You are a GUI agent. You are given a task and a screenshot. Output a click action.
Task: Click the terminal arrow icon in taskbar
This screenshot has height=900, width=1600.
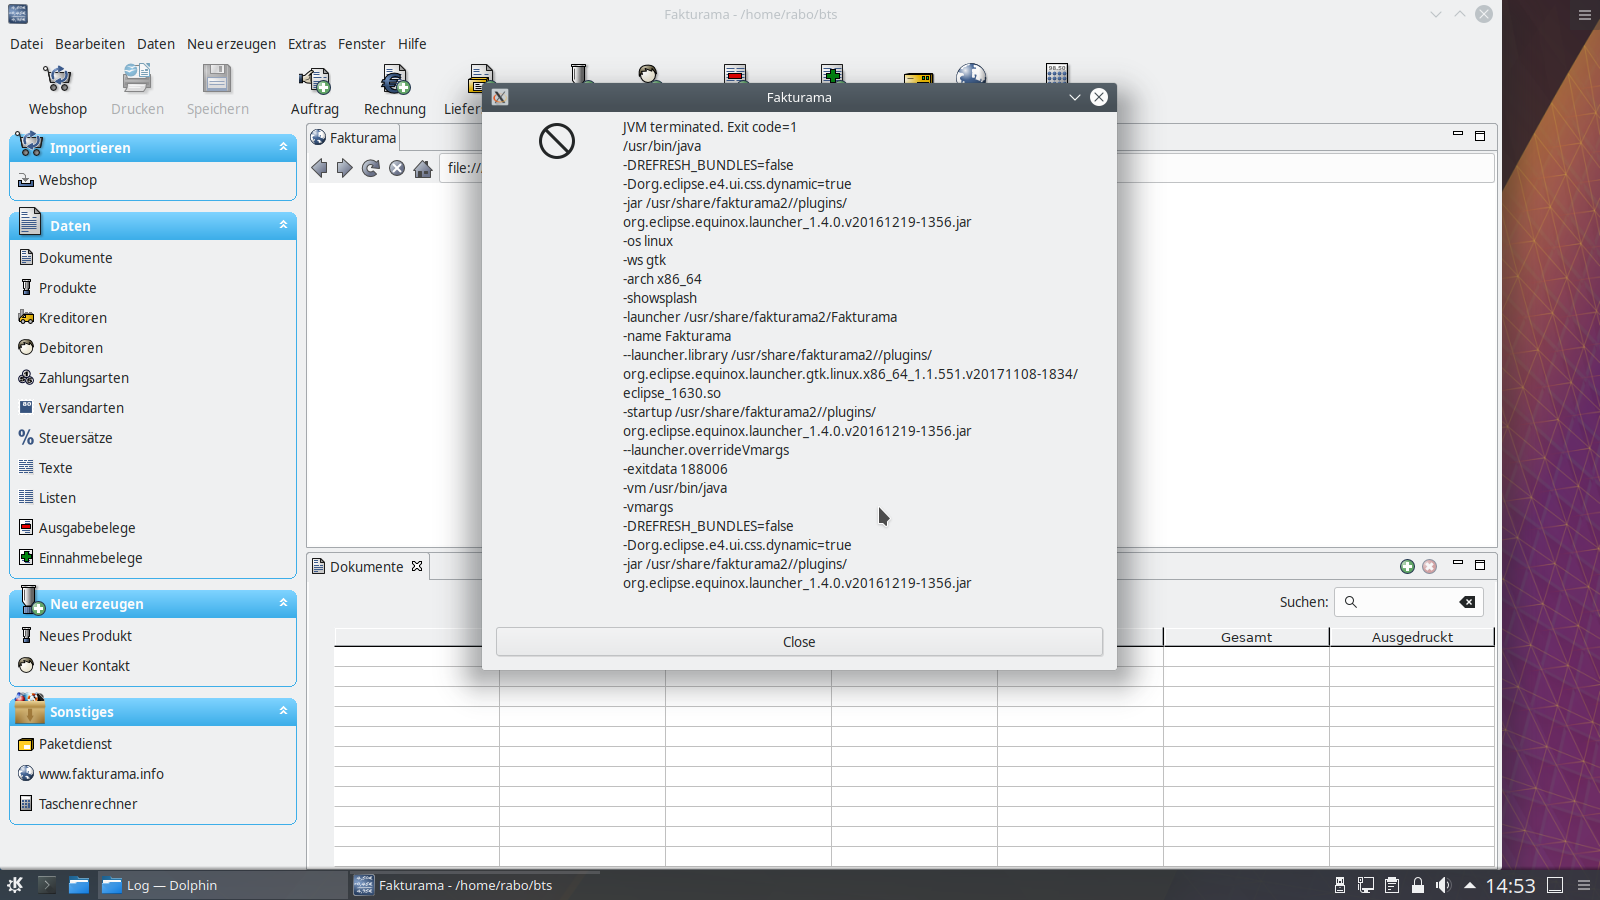pos(46,885)
